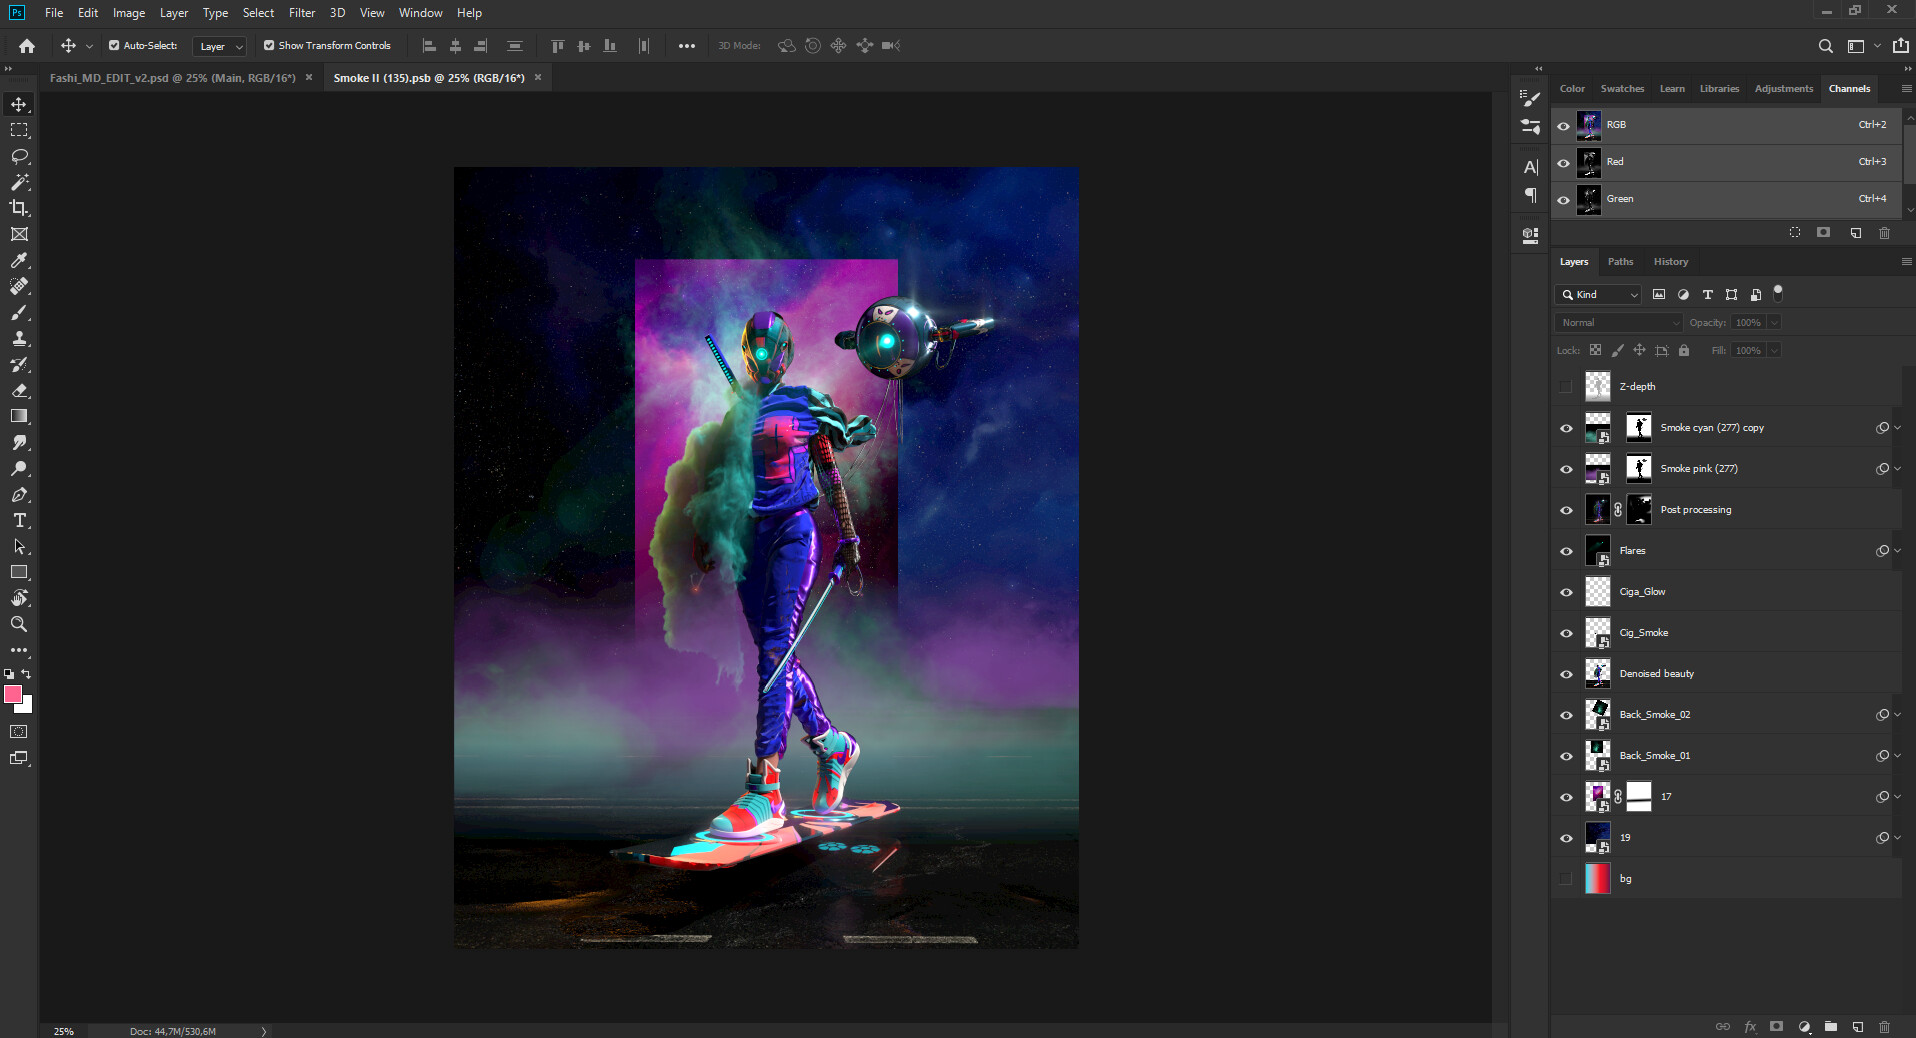Select the Brush tool
The height and width of the screenshot is (1038, 1916).
[x=19, y=312]
